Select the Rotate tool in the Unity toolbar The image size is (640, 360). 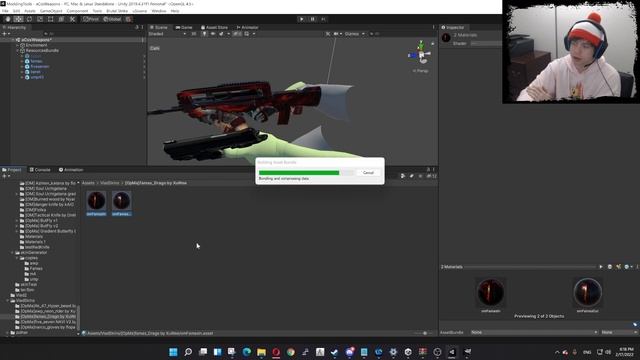pyautogui.click(x=29, y=19)
